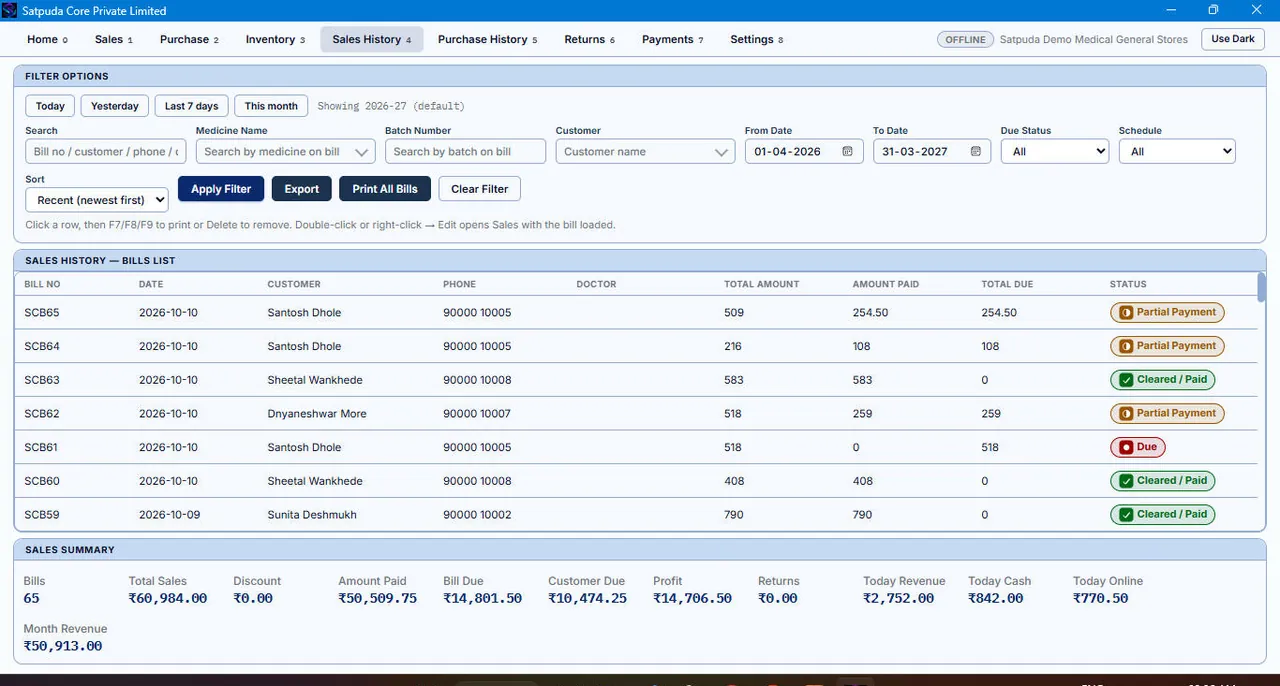Open the Sort order dropdown

click(x=97, y=200)
